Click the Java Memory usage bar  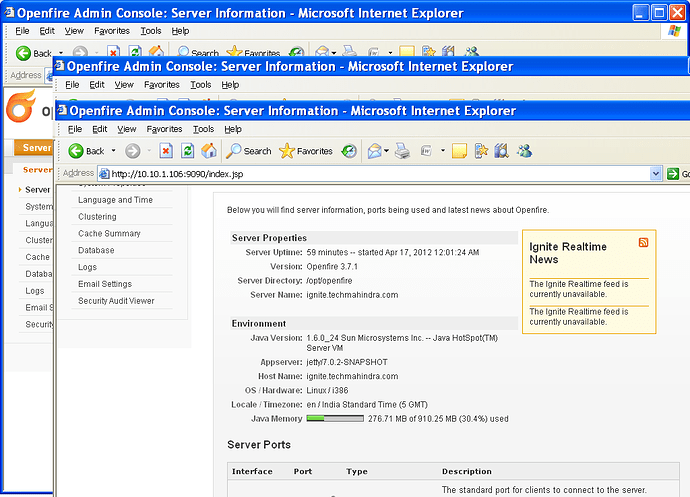335,419
